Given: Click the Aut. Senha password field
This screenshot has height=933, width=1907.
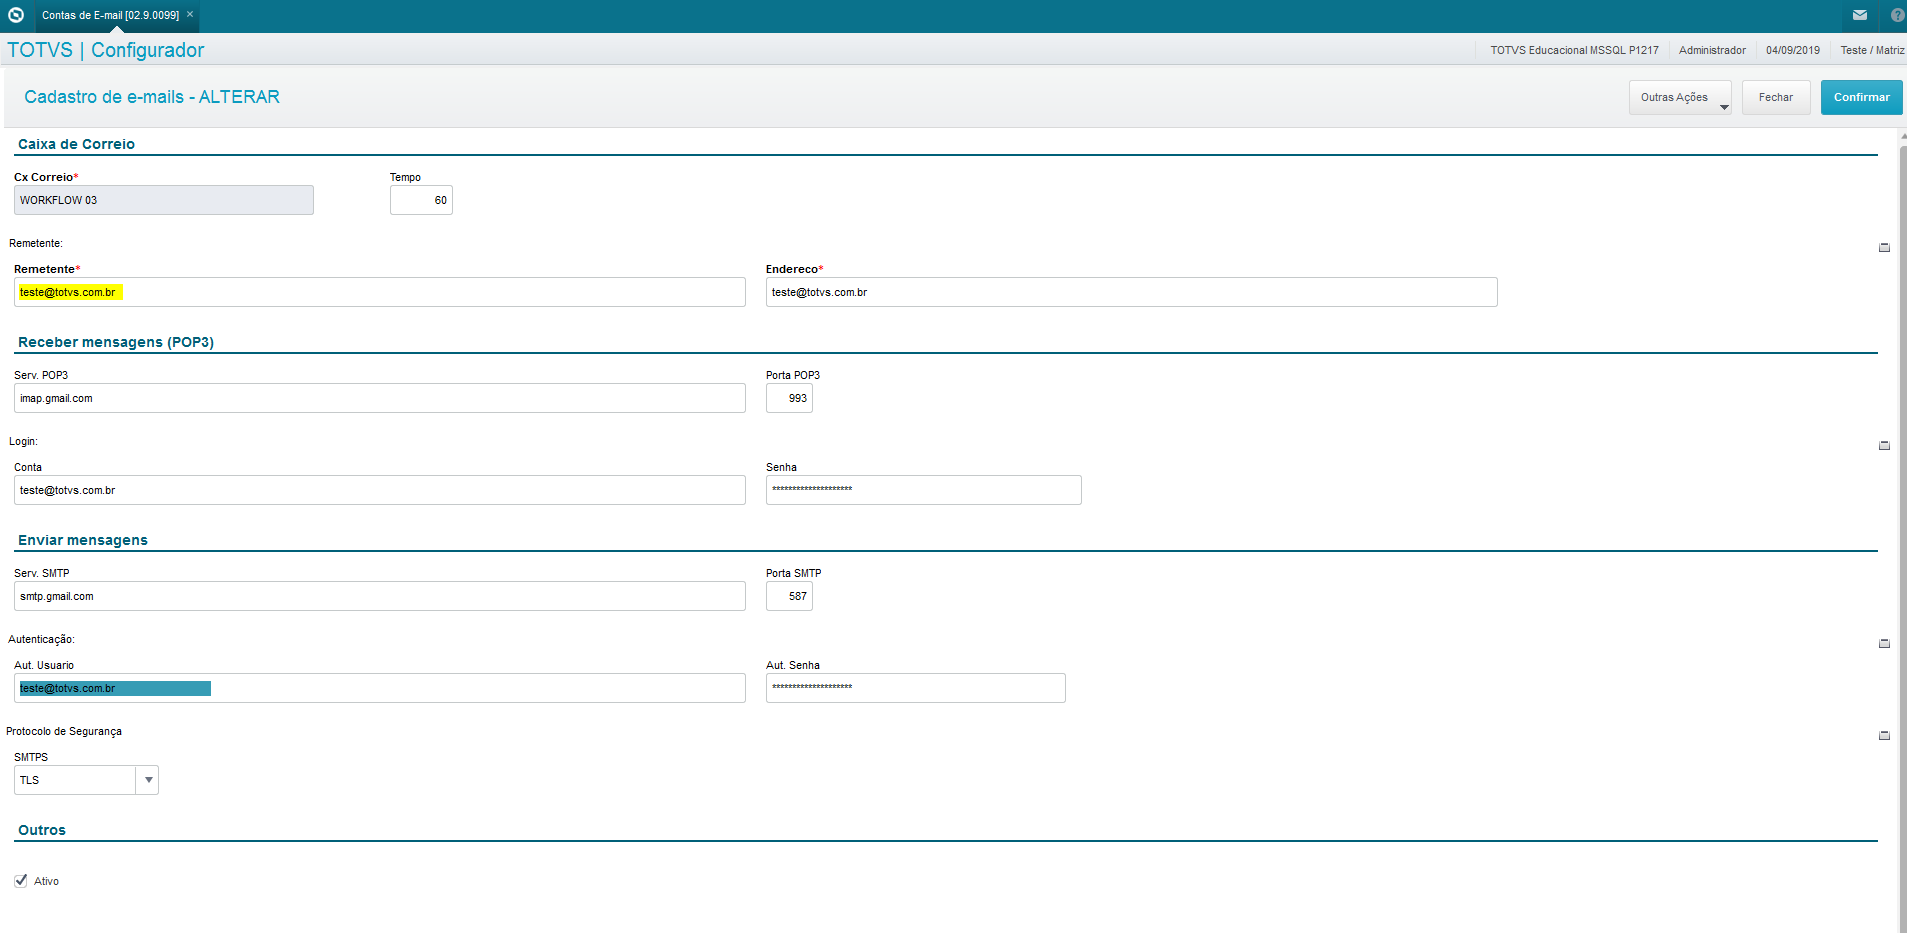Looking at the screenshot, I should pos(916,688).
